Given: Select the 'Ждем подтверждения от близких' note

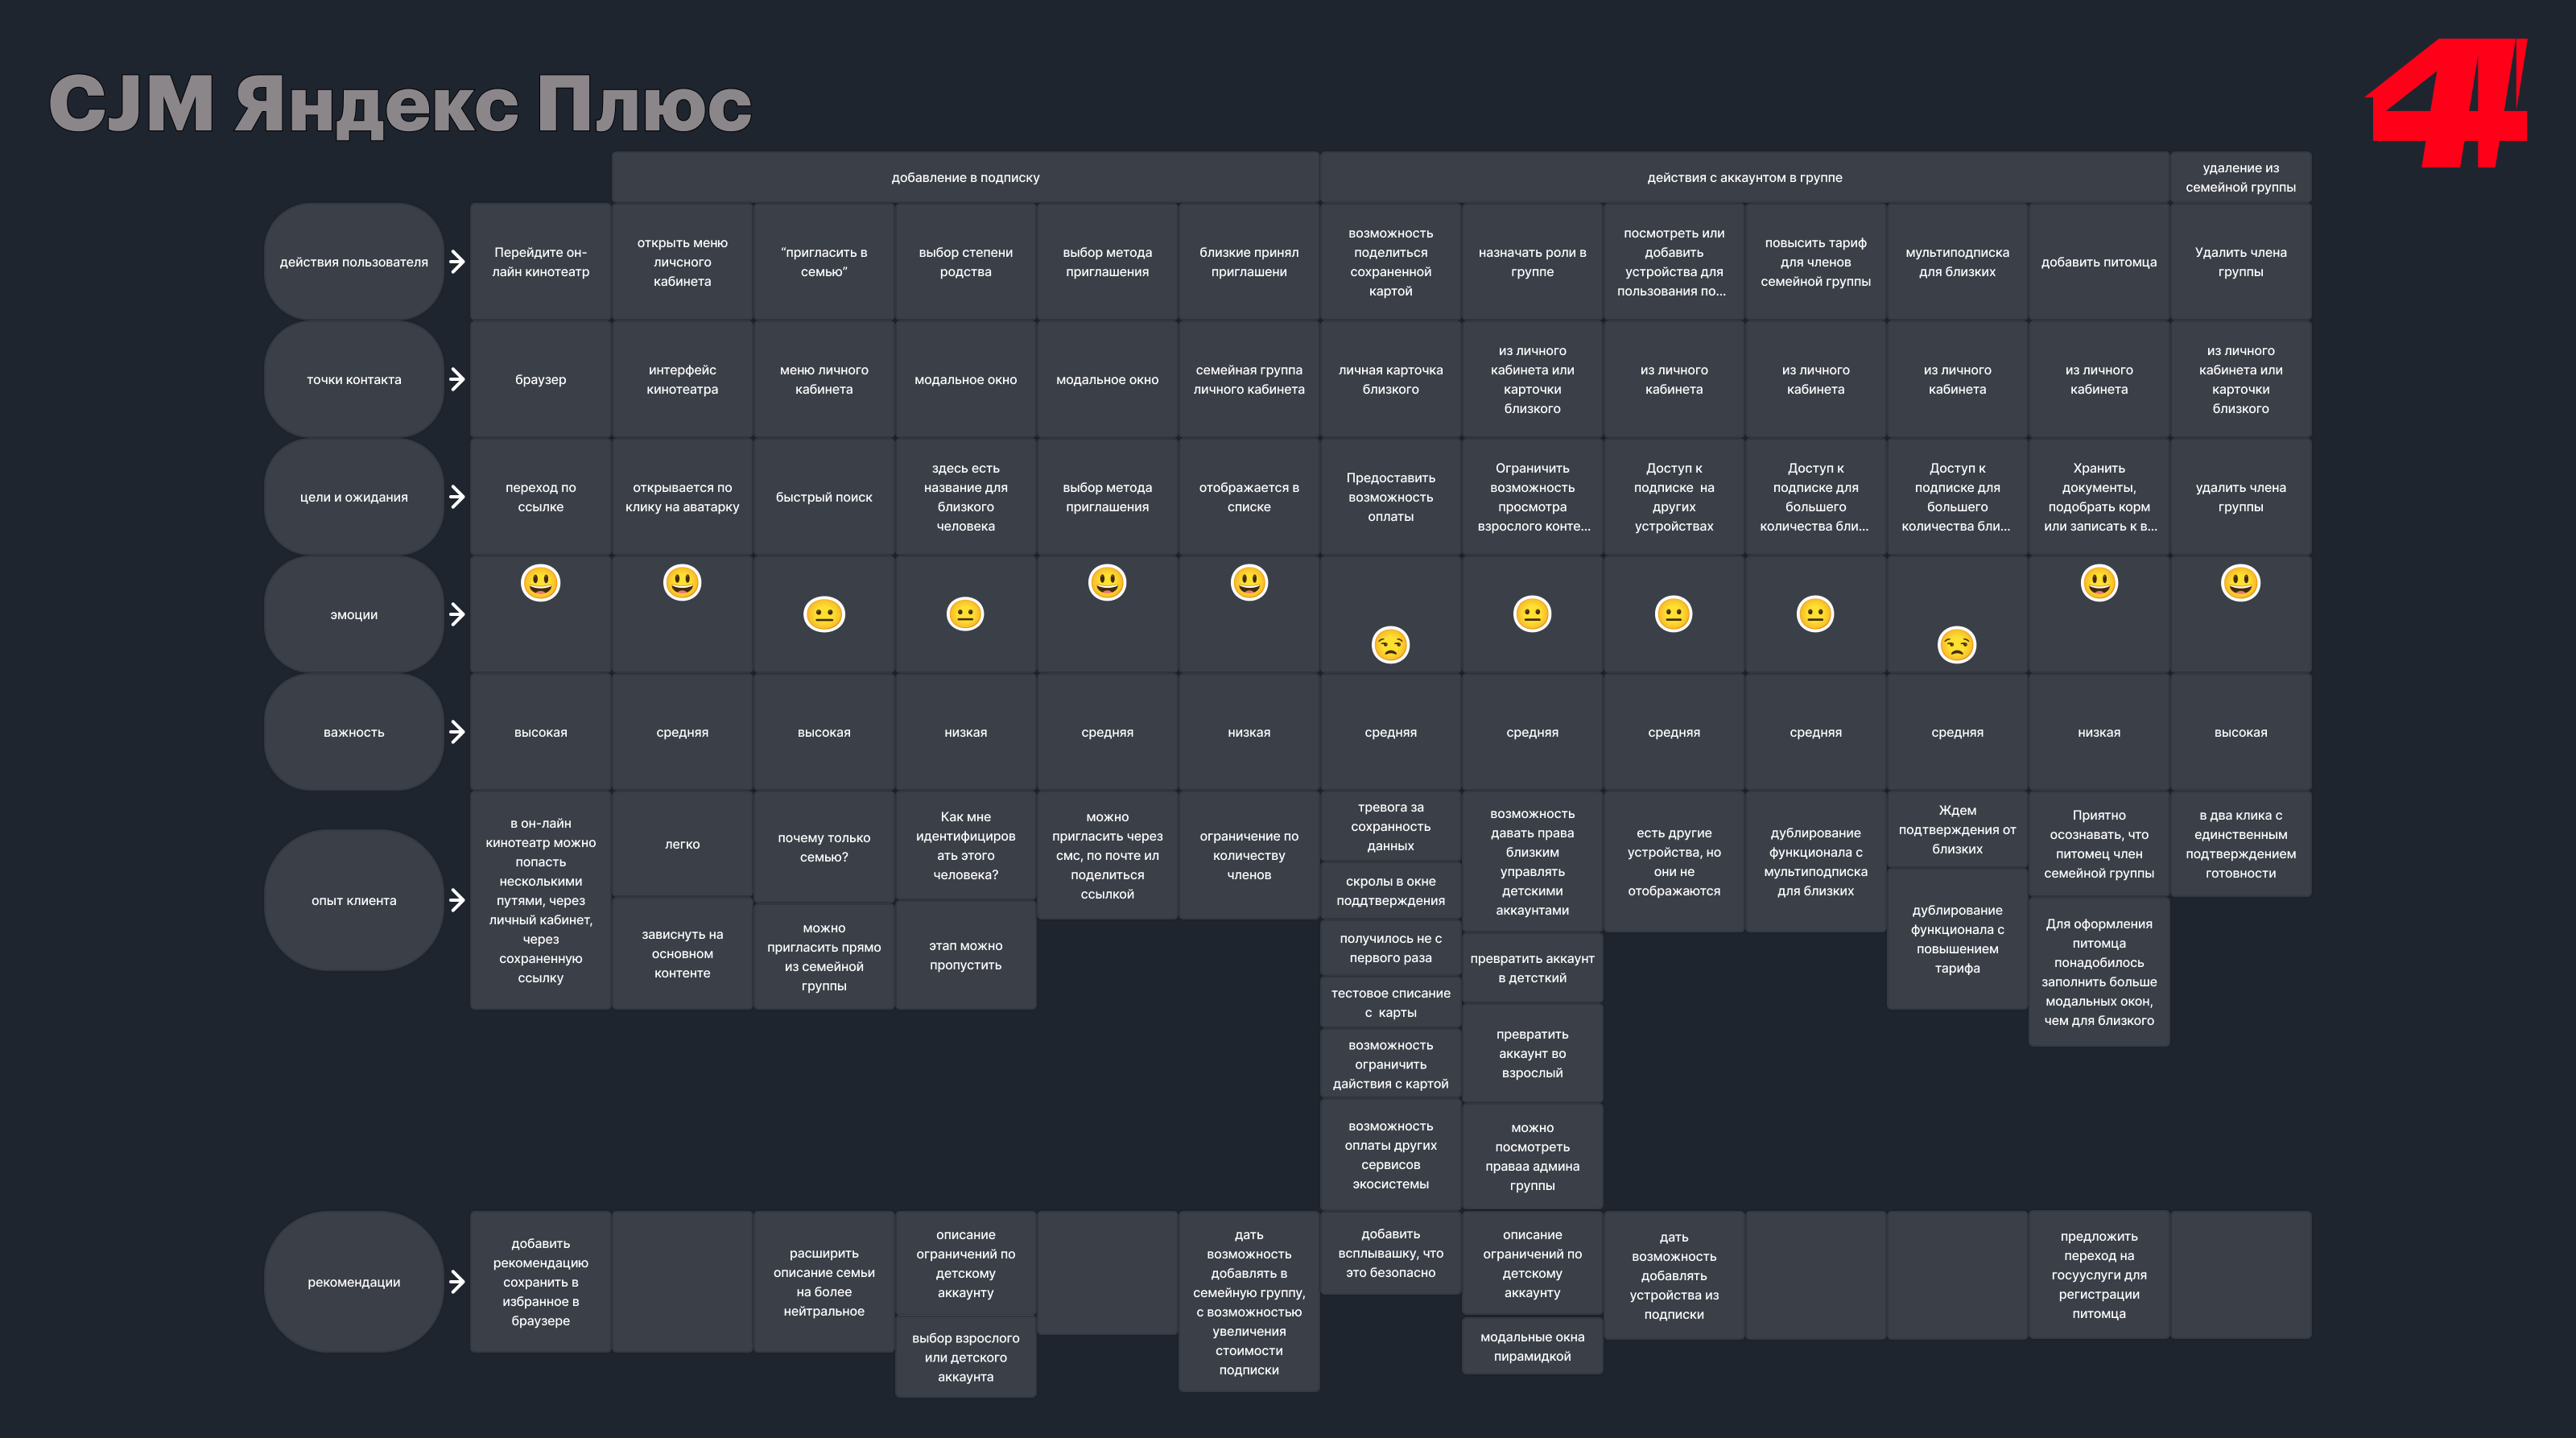Looking at the screenshot, I should point(1957,830).
